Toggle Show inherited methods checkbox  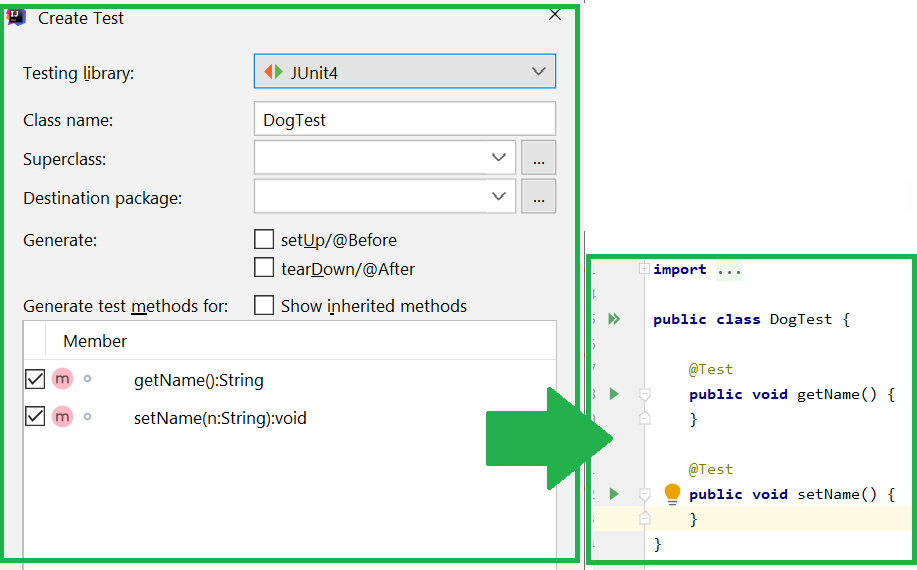[x=264, y=306]
